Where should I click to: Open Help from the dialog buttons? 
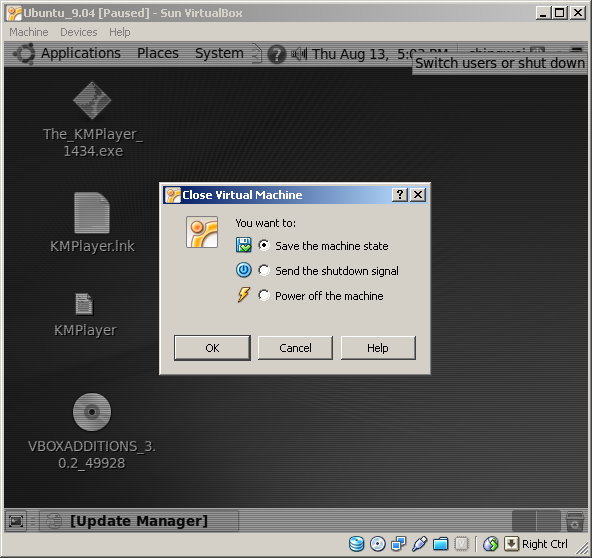tap(378, 348)
